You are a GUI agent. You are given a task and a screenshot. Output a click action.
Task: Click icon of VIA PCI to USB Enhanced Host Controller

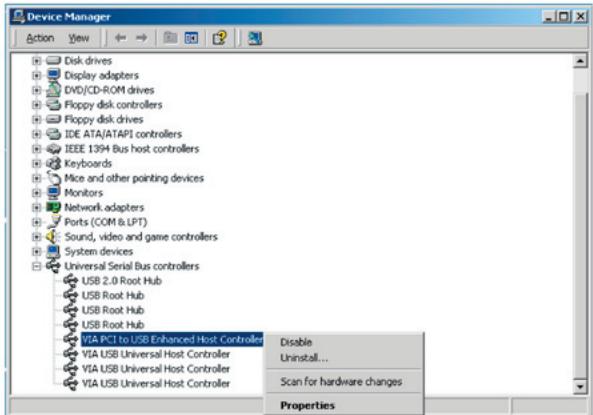[x=71, y=339]
